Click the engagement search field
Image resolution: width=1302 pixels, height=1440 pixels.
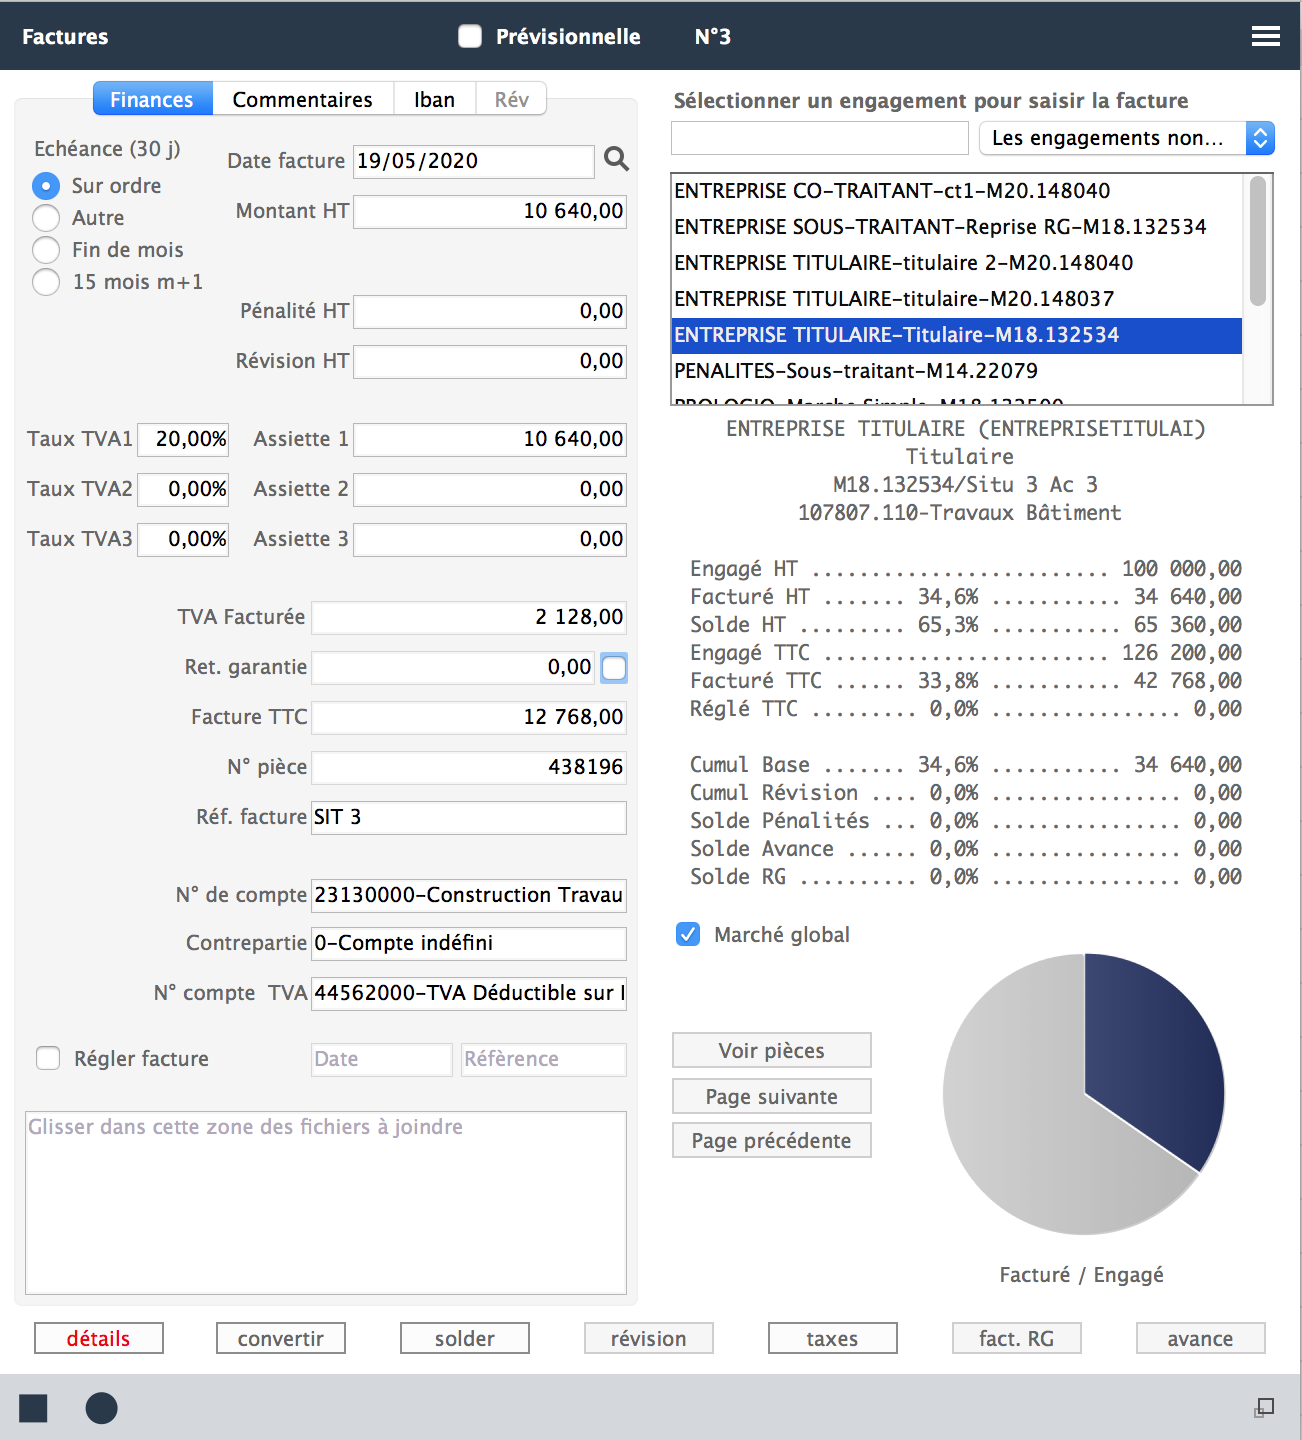(x=820, y=138)
